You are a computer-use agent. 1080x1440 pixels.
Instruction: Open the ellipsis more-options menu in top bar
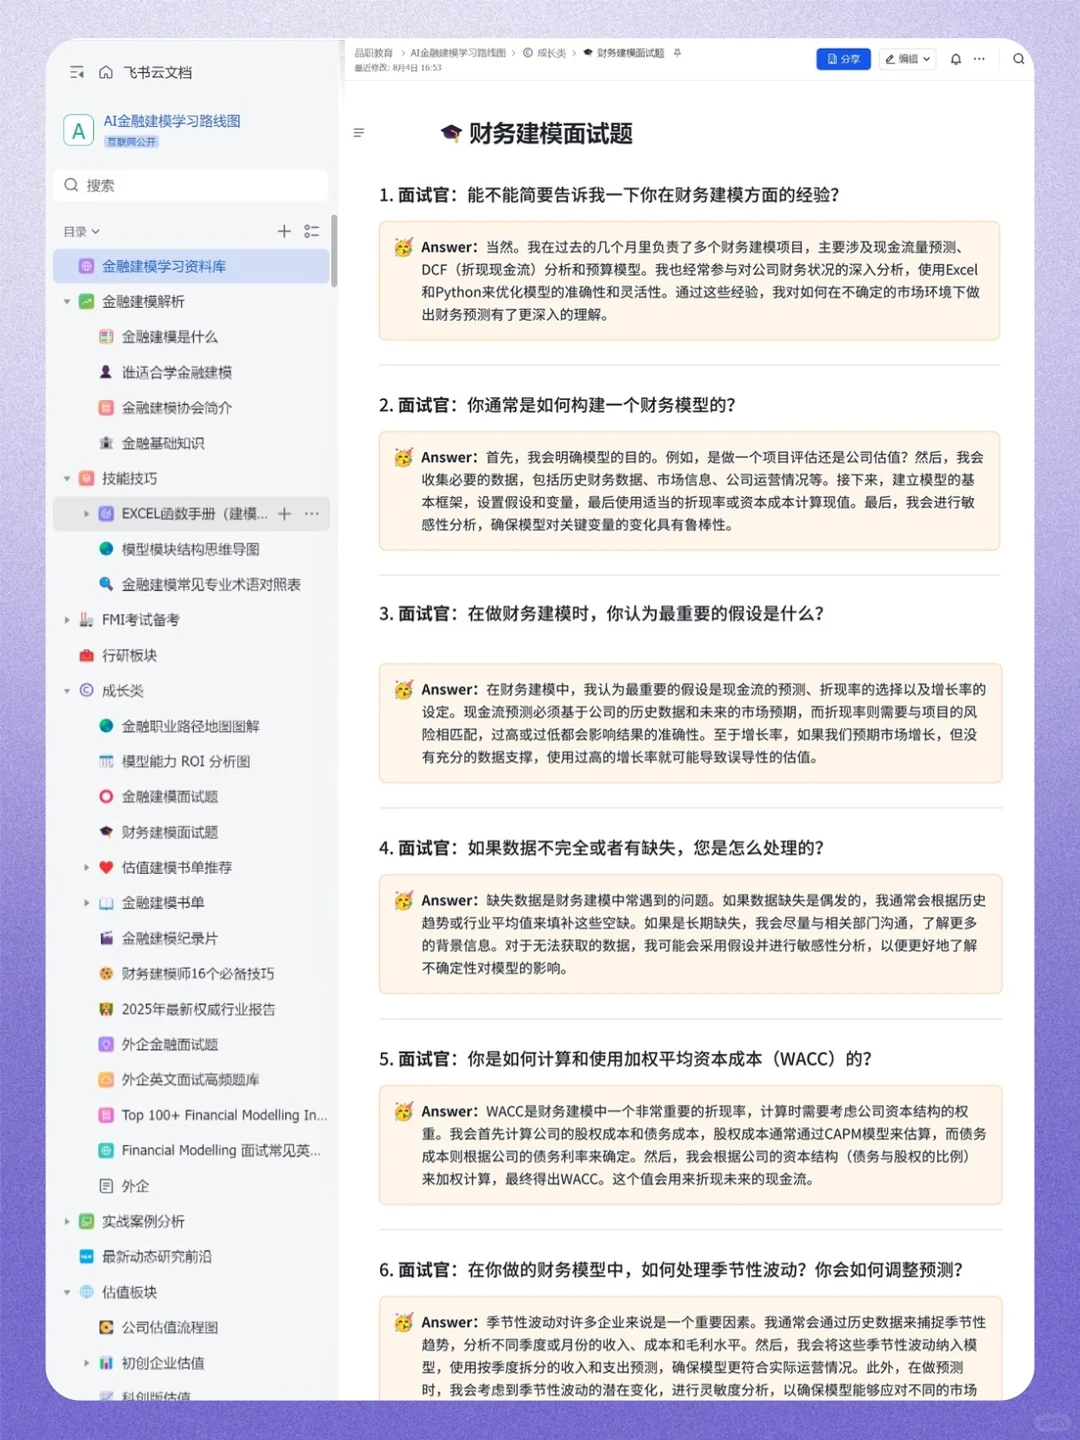[x=979, y=59]
